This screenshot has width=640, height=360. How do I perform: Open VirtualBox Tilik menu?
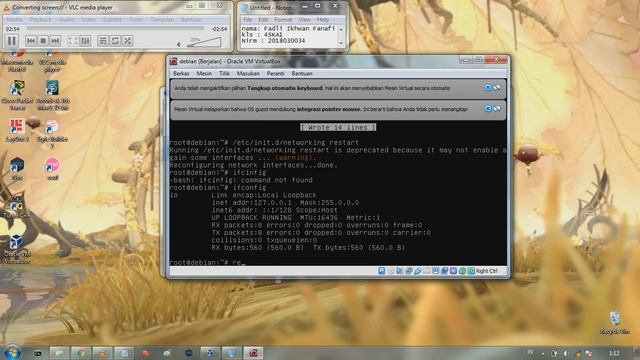[x=224, y=73]
